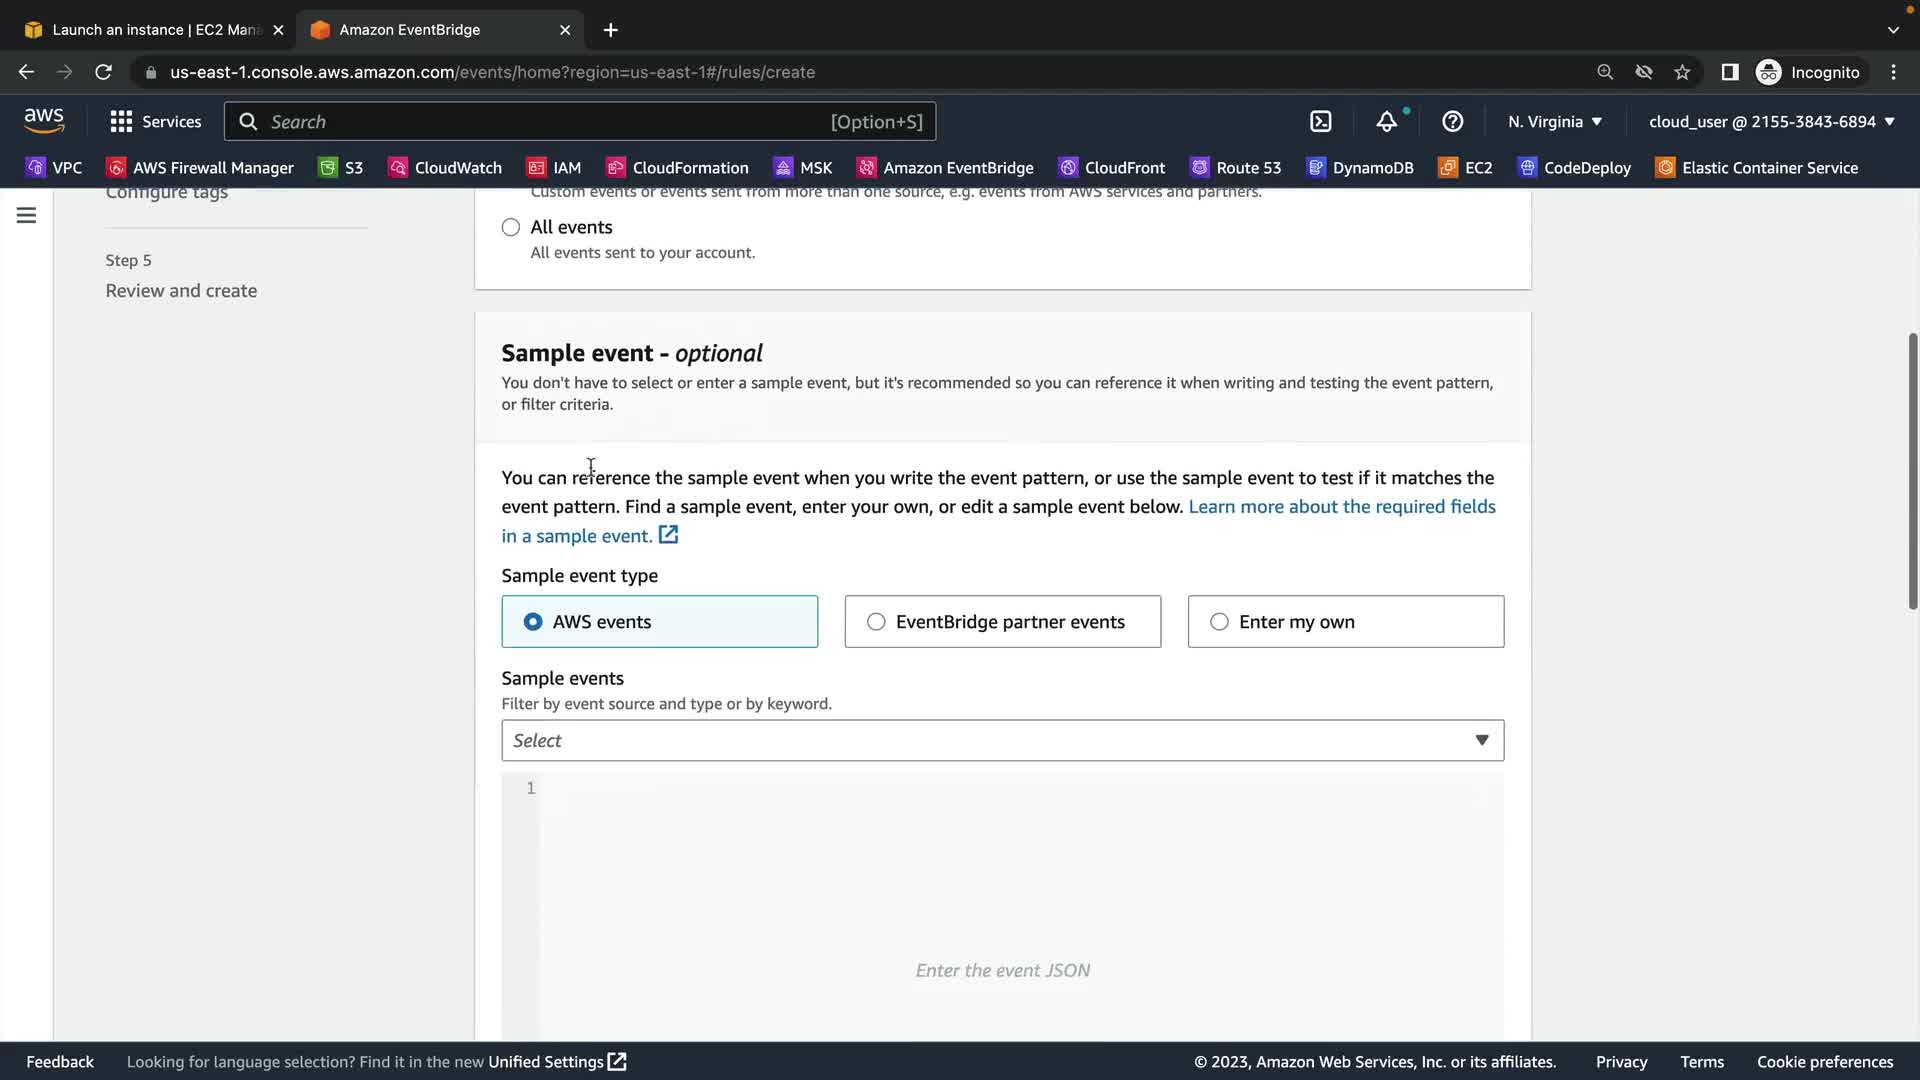Screen dimensions: 1920x1080
Task: Open the Services grid menu
Action: click(155, 122)
